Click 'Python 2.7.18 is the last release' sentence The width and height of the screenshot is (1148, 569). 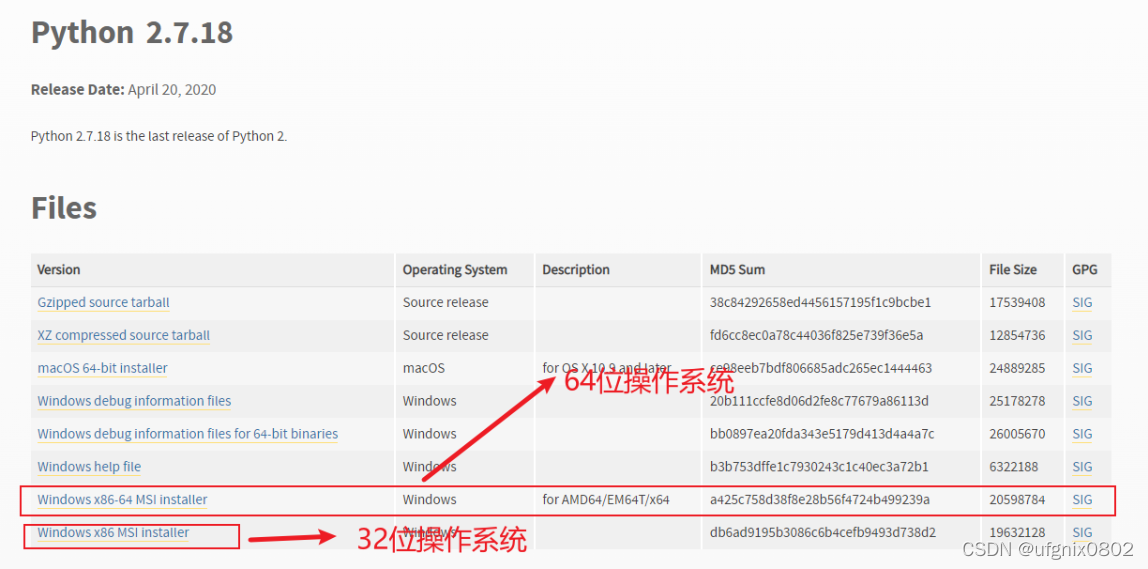point(159,136)
